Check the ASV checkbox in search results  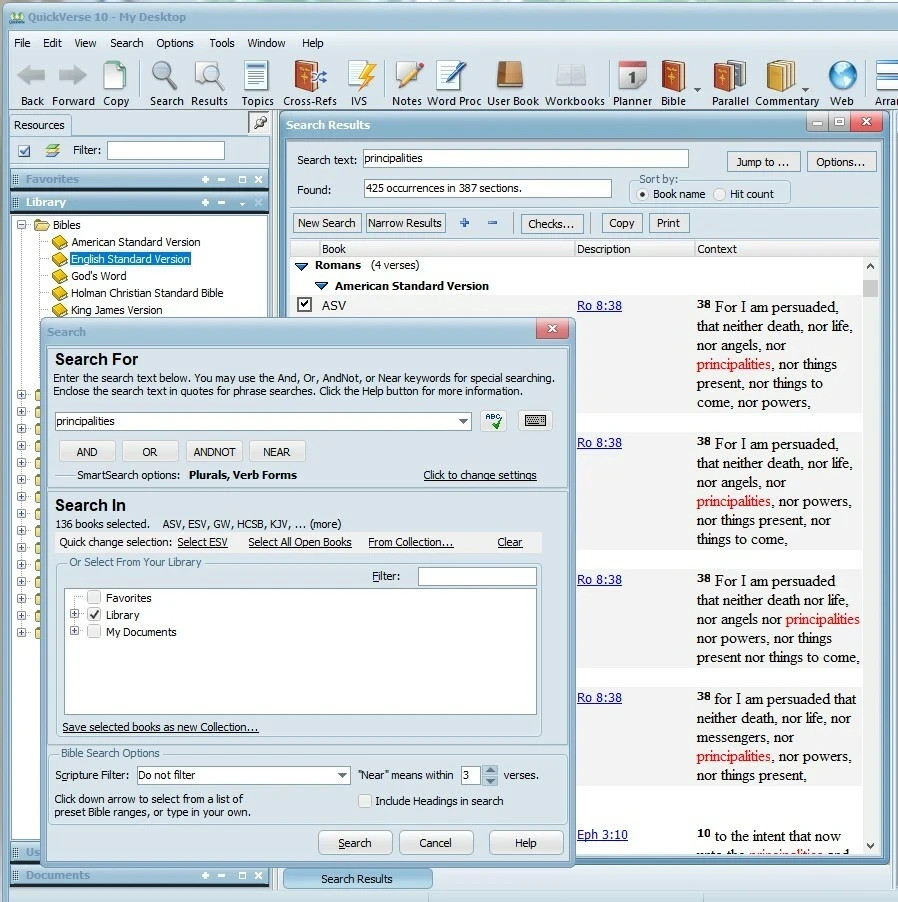pos(305,306)
